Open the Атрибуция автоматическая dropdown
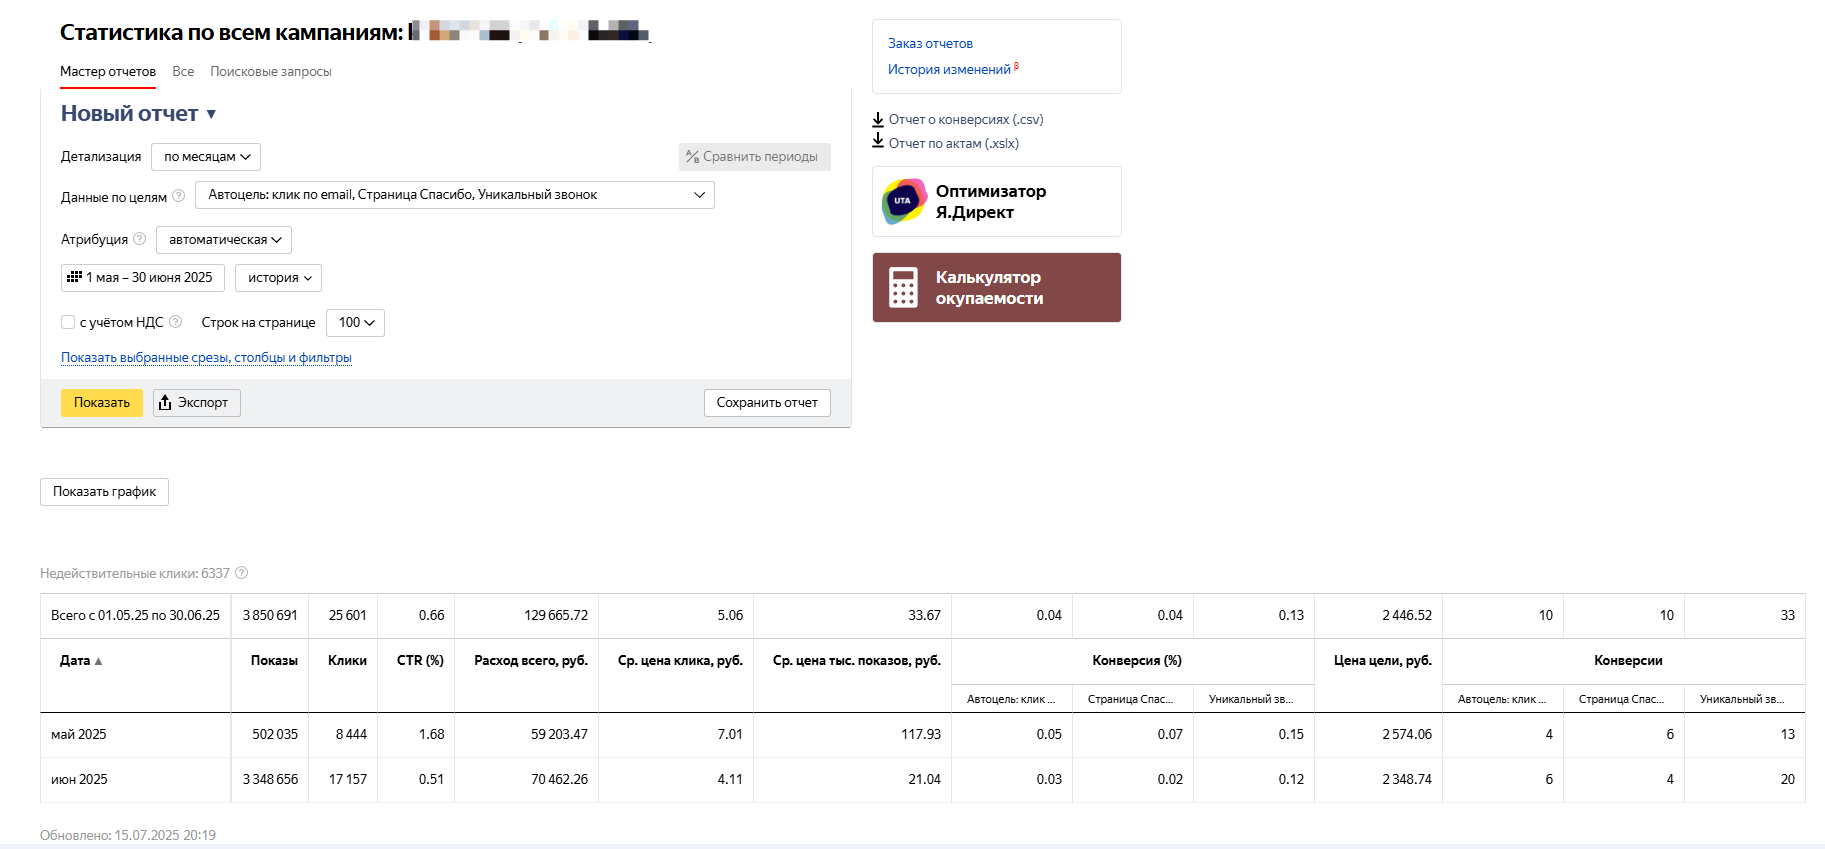This screenshot has width=1825, height=849. coord(224,240)
